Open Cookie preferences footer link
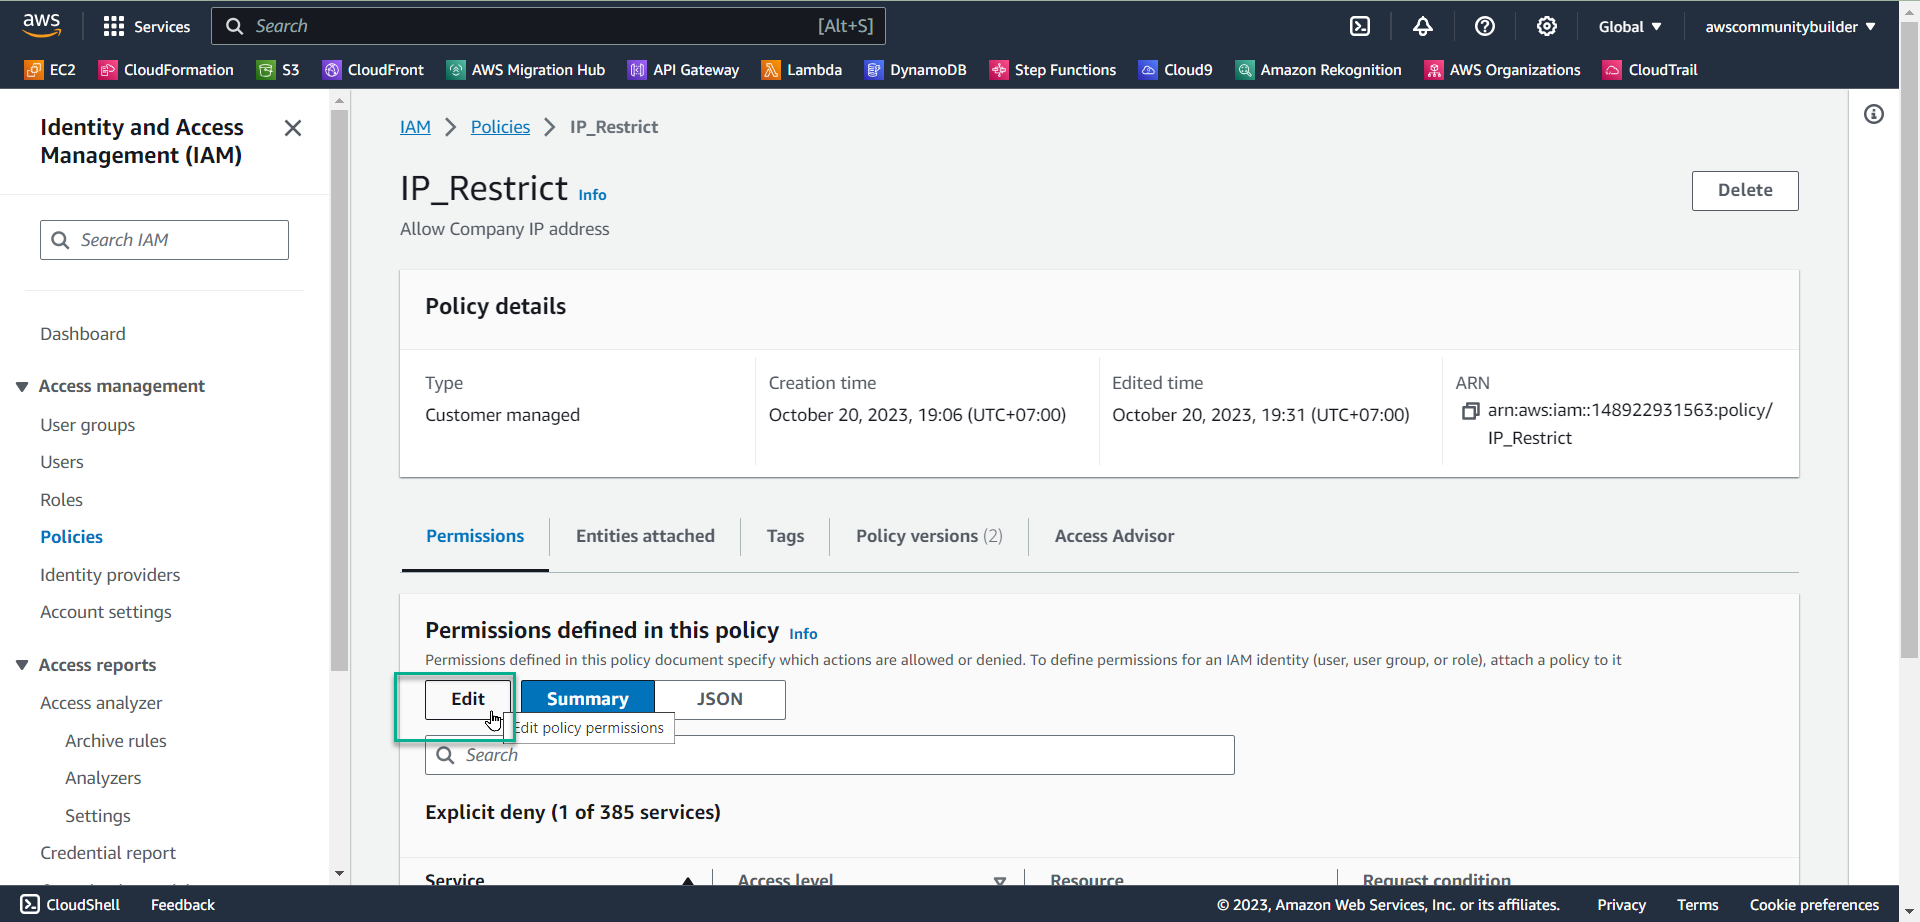This screenshot has width=1920, height=922. coord(1814,905)
